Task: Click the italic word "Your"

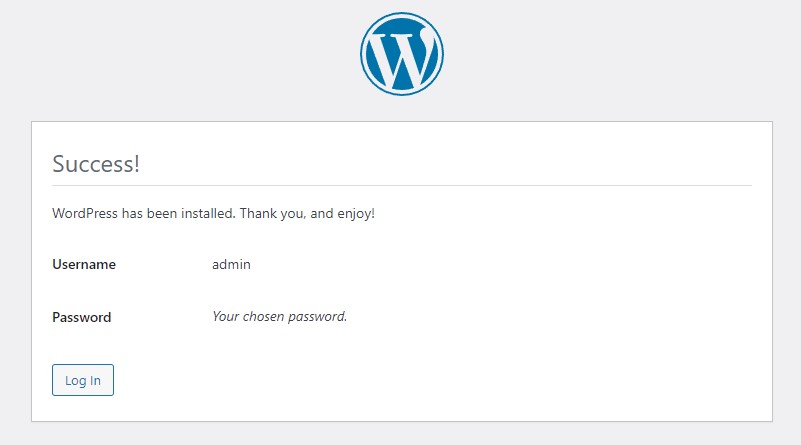Action: pos(226,316)
